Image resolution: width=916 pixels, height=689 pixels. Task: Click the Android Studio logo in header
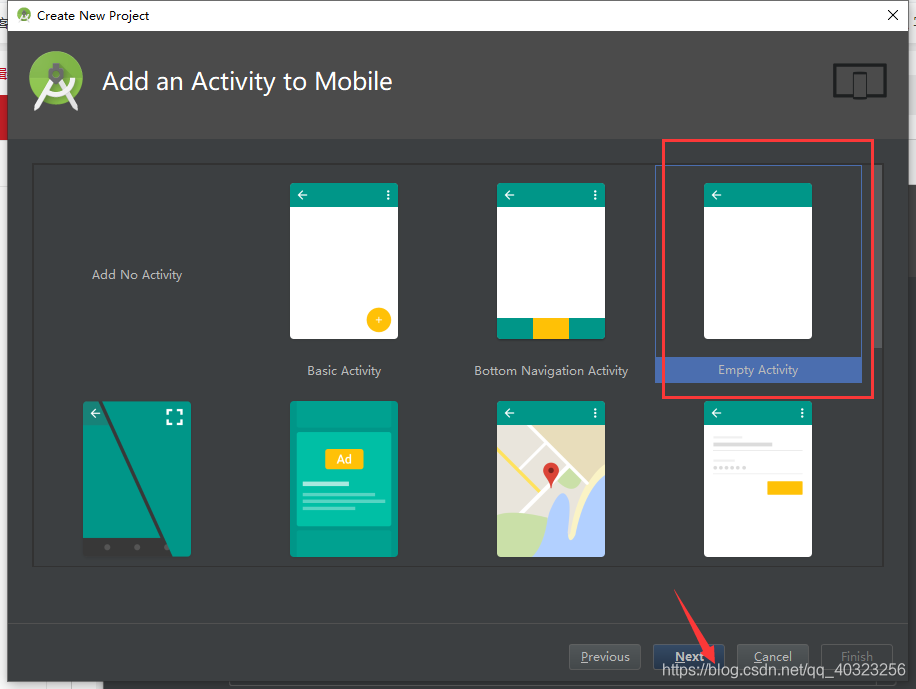pos(56,81)
